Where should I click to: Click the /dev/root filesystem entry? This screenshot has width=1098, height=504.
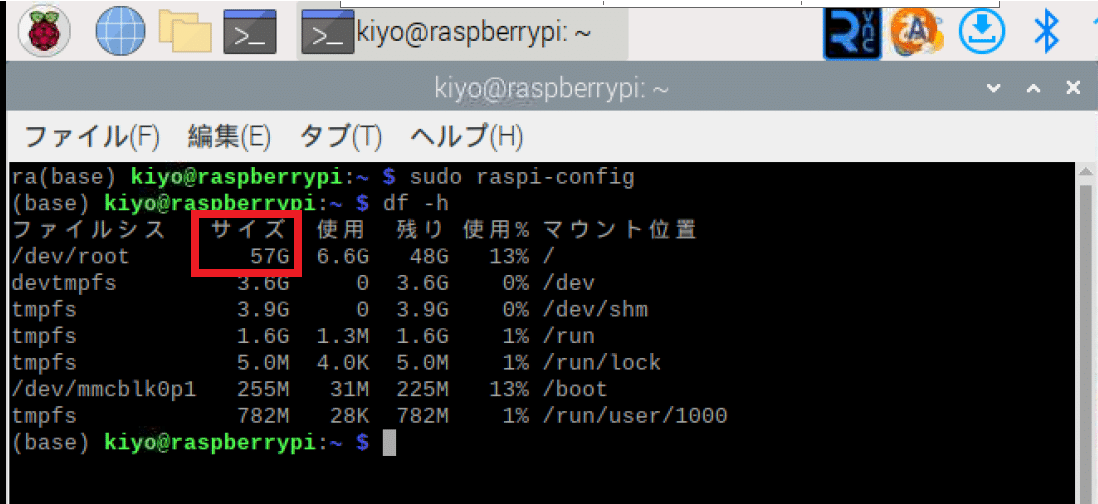tap(71, 257)
